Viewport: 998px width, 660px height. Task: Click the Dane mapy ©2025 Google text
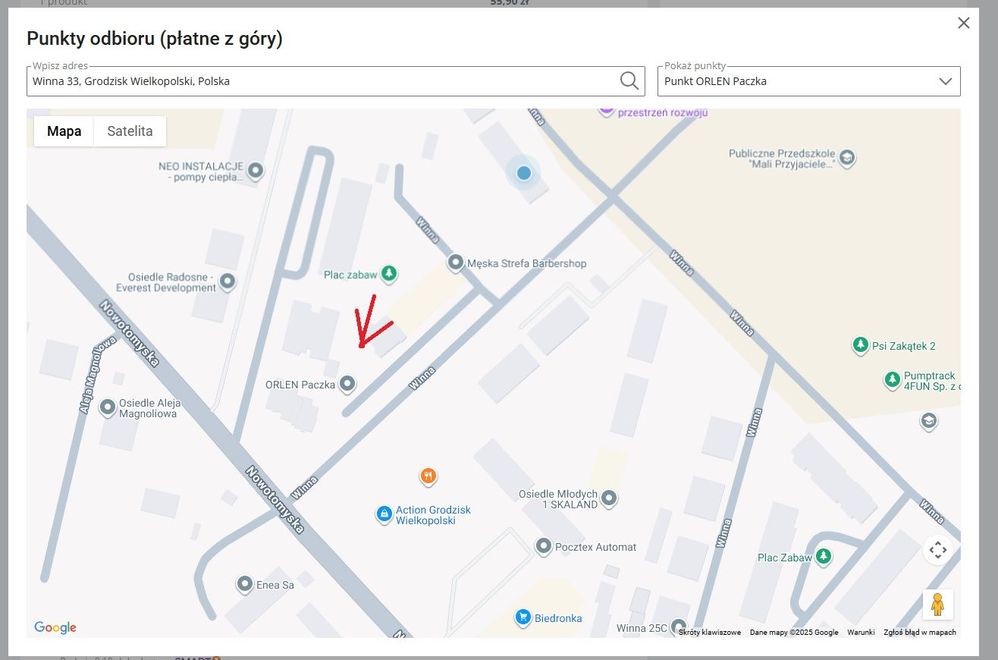pos(794,632)
